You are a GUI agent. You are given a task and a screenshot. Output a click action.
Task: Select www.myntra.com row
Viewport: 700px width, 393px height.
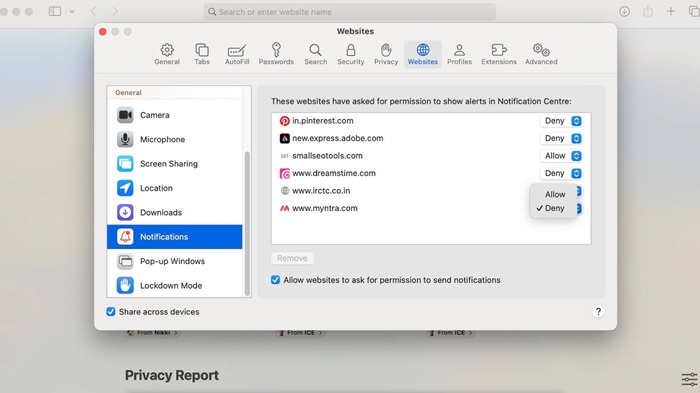[431, 208]
